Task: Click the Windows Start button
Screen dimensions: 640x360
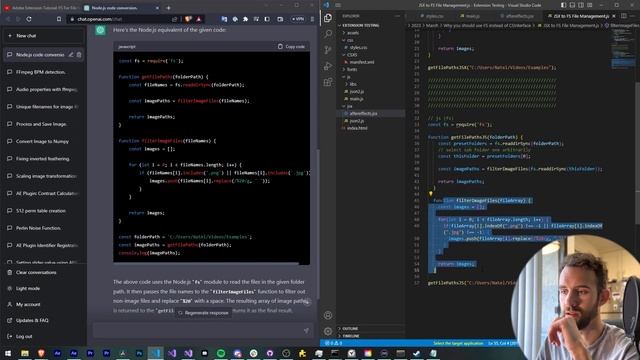Action: pos(8,353)
